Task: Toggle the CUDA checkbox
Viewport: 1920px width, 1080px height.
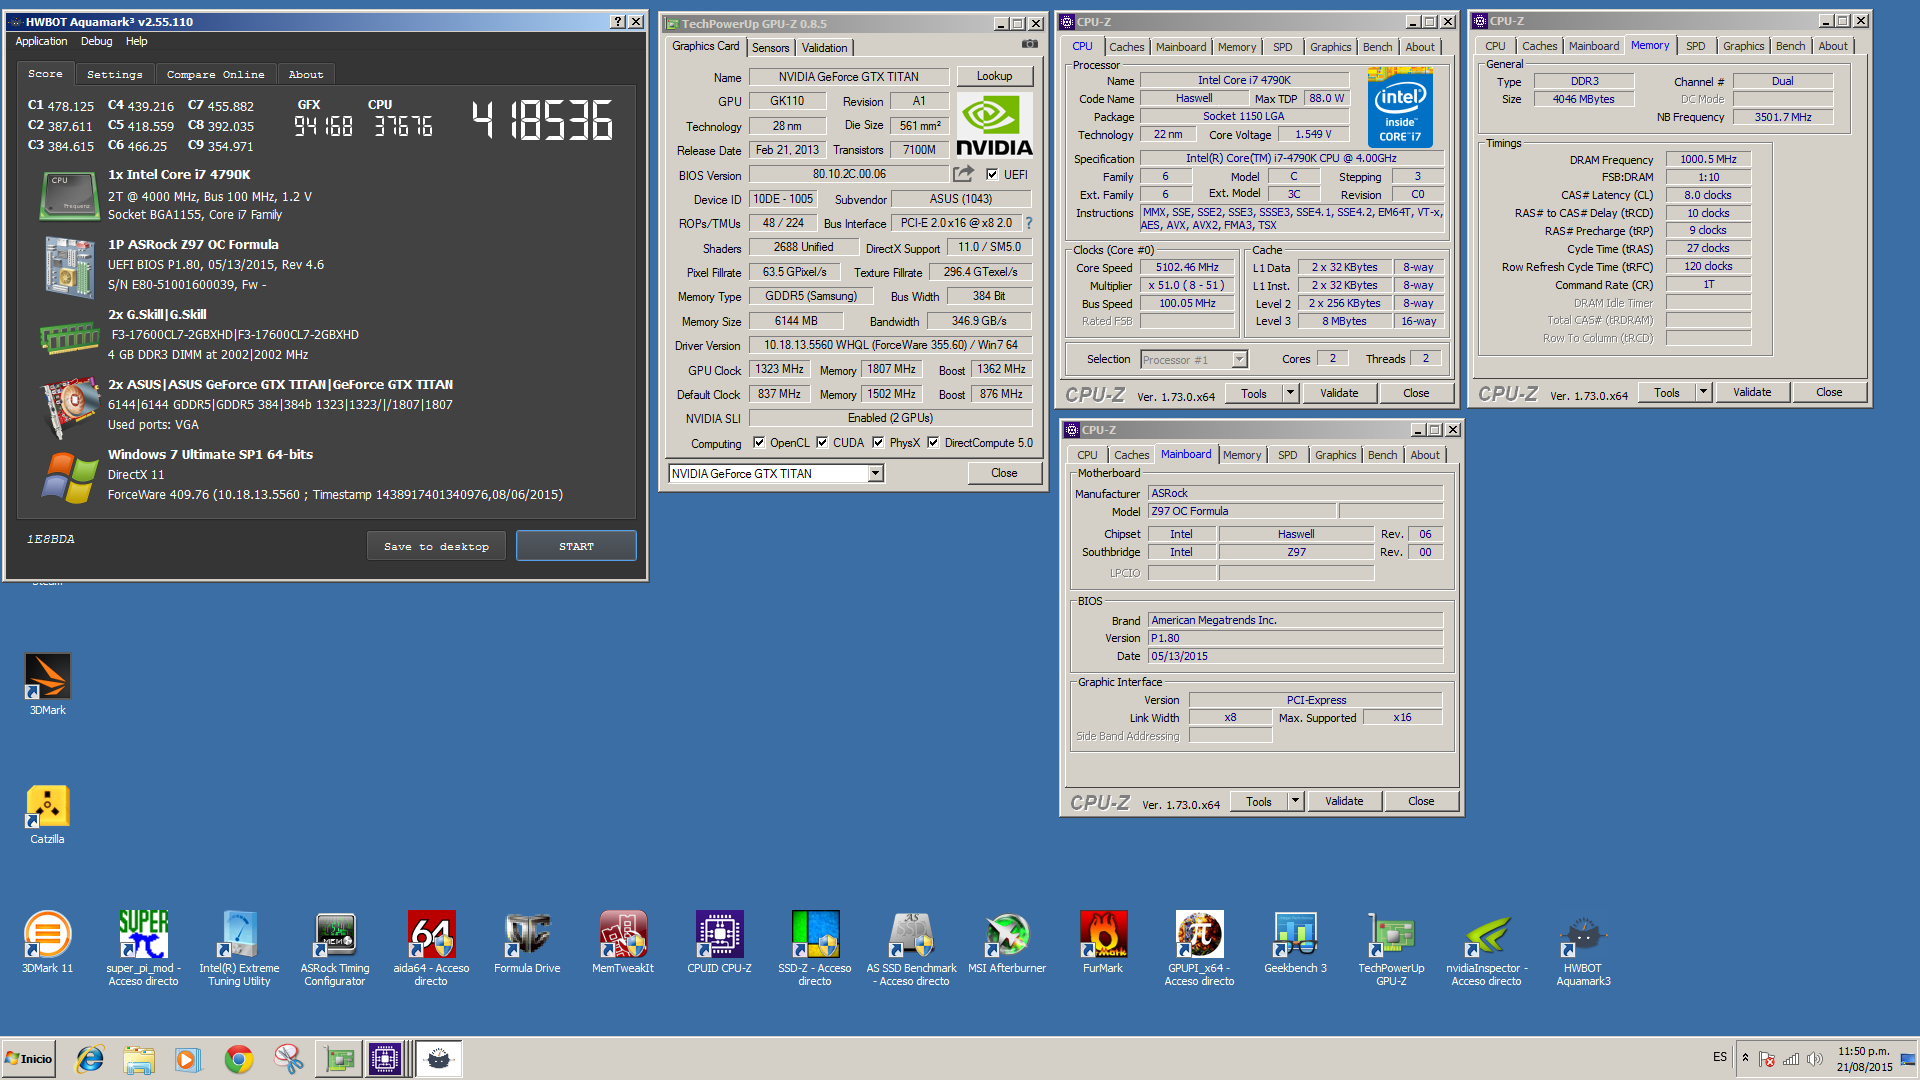Action: pyautogui.click(x=822, y=442)
